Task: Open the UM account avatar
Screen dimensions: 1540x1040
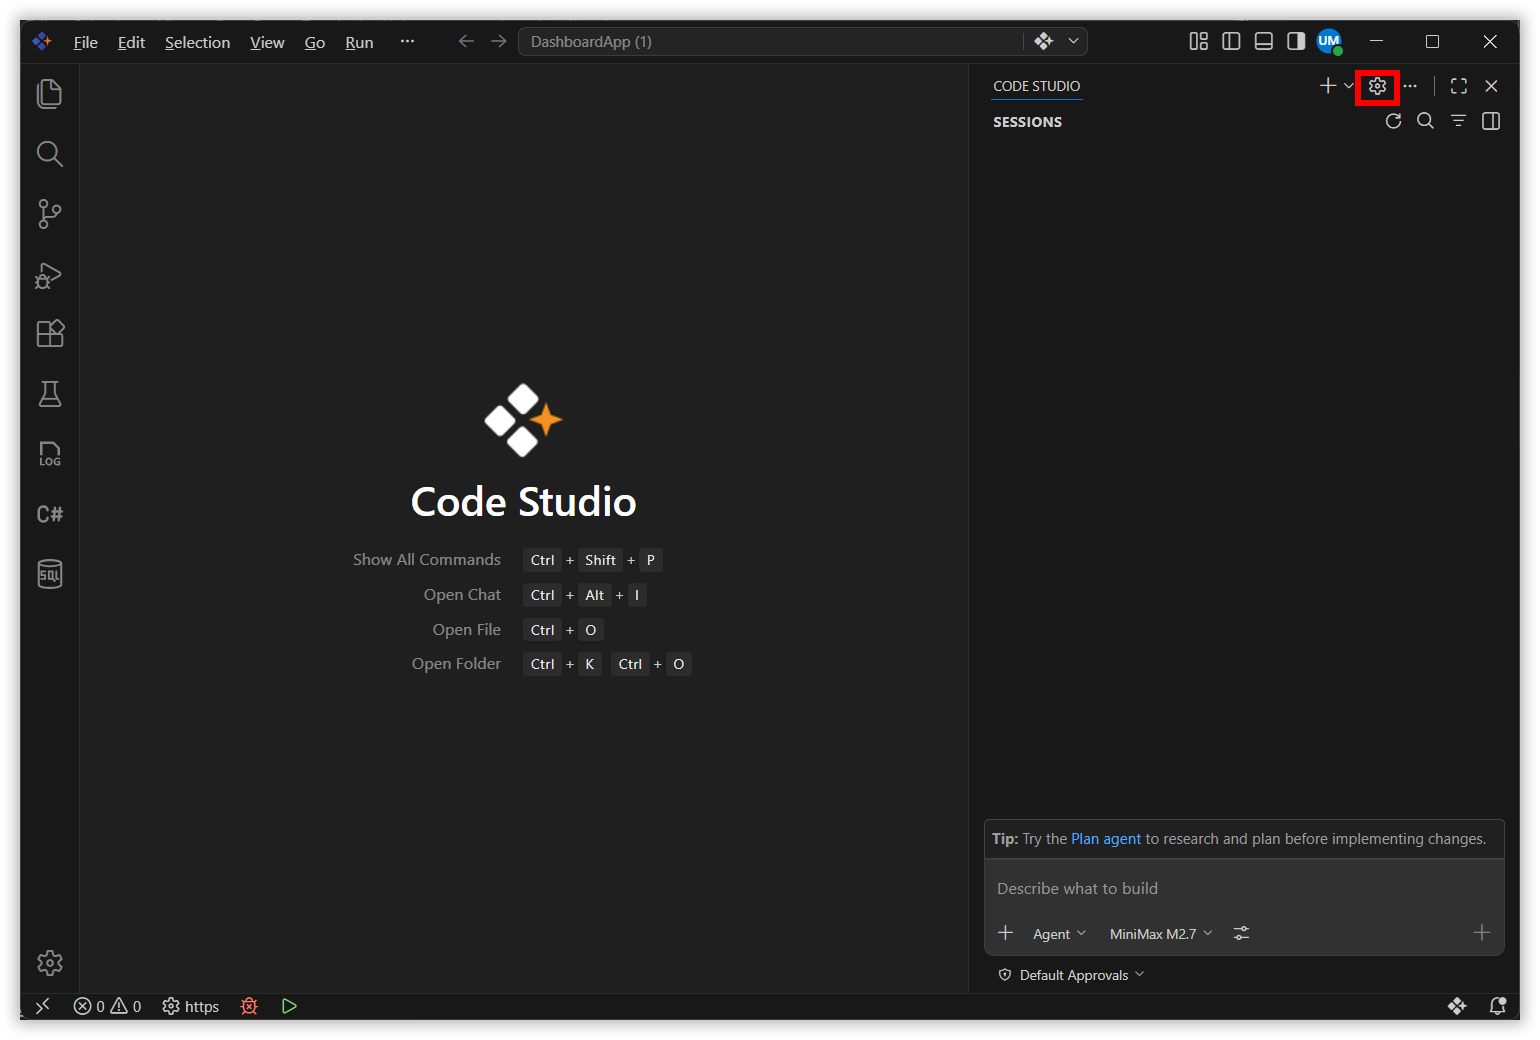Action: [x=1329, y=41]
